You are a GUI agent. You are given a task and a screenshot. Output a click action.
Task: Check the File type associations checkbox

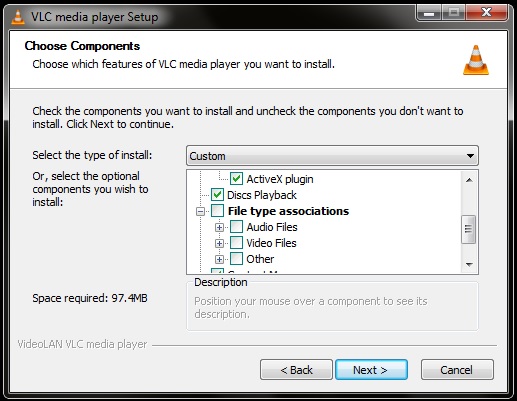(217, 211)
